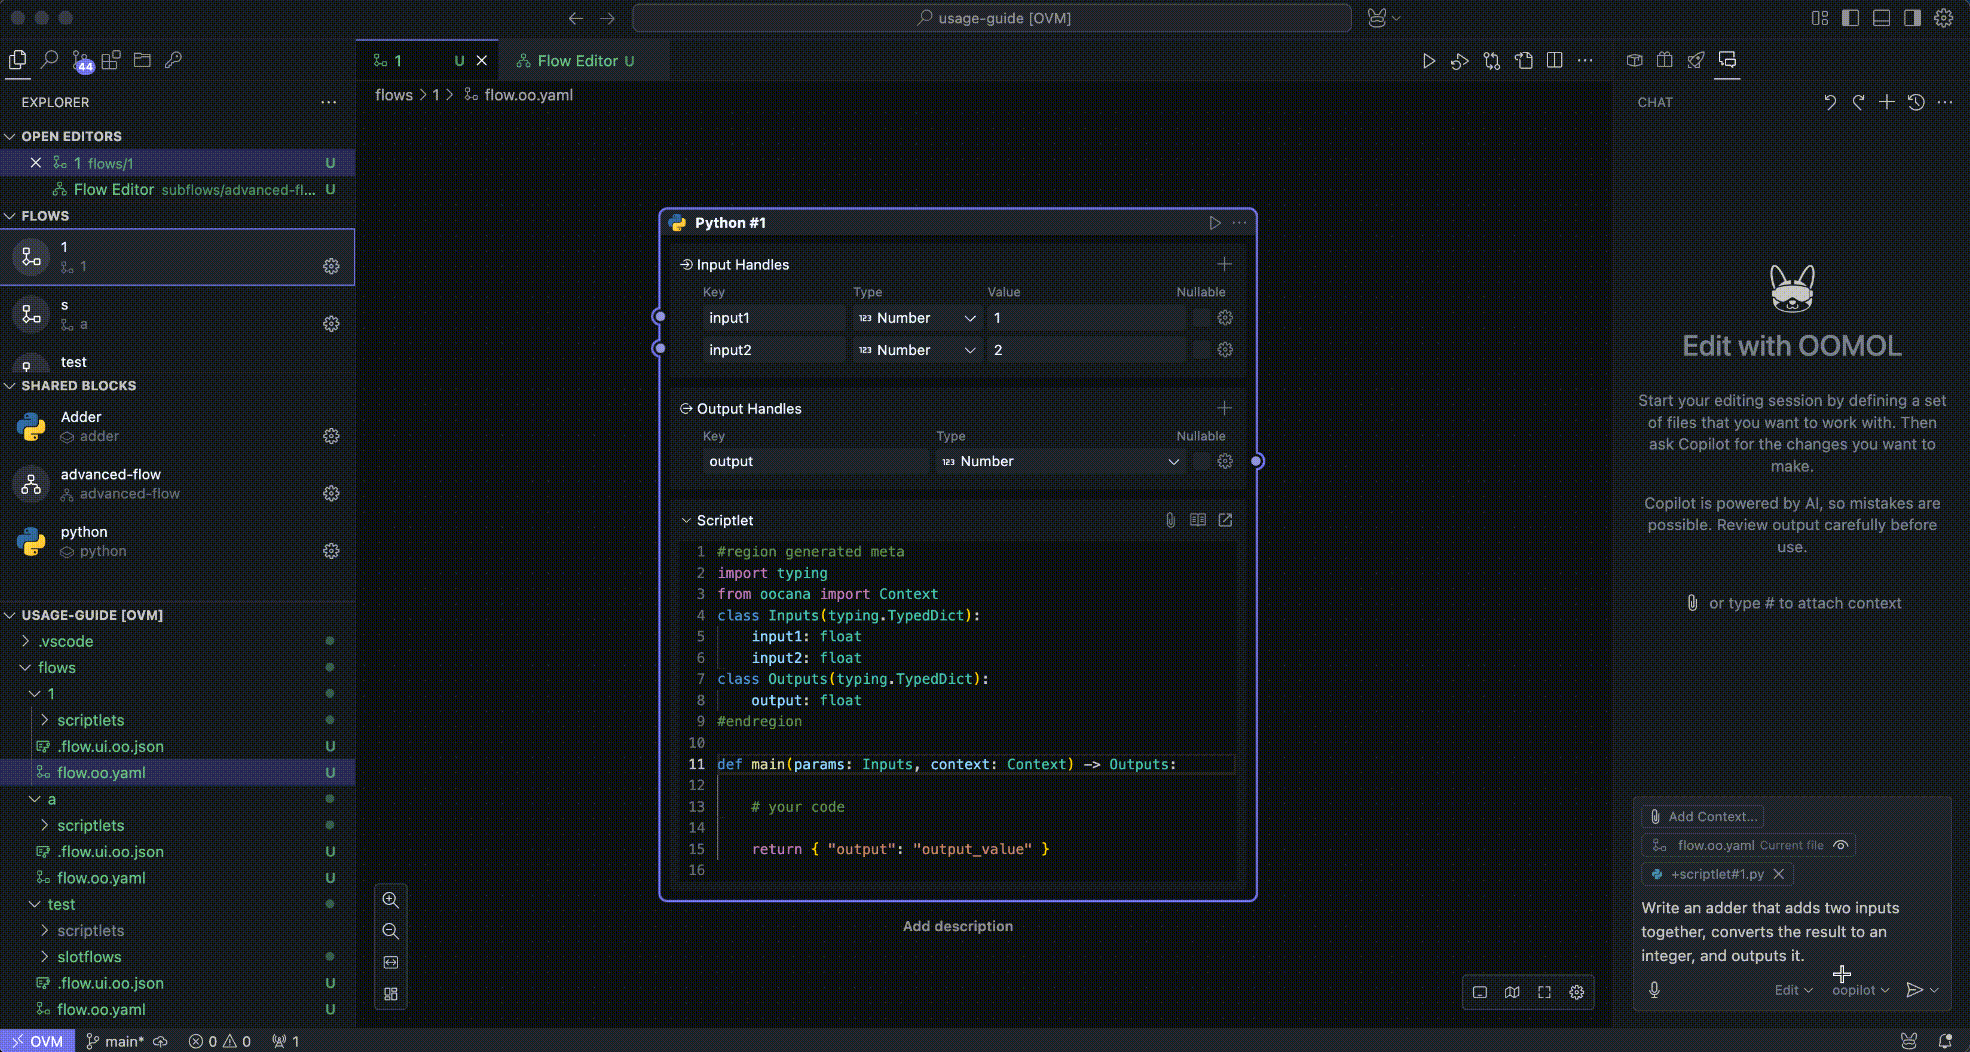Screen dimensions: 1970x1052
Task: Open settings for Adder shared block
Action: pos(331,436)
